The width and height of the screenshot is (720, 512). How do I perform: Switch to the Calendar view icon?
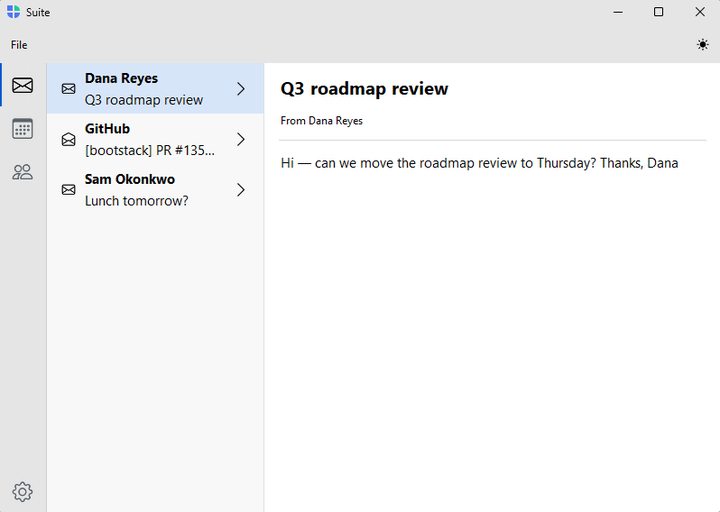22,129
